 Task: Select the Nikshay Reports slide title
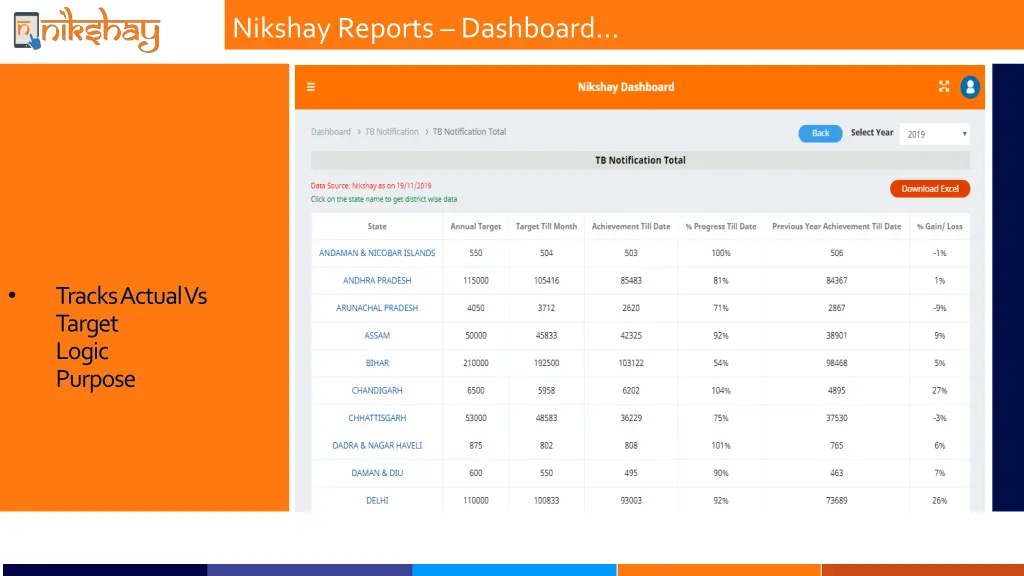(426, 28)
